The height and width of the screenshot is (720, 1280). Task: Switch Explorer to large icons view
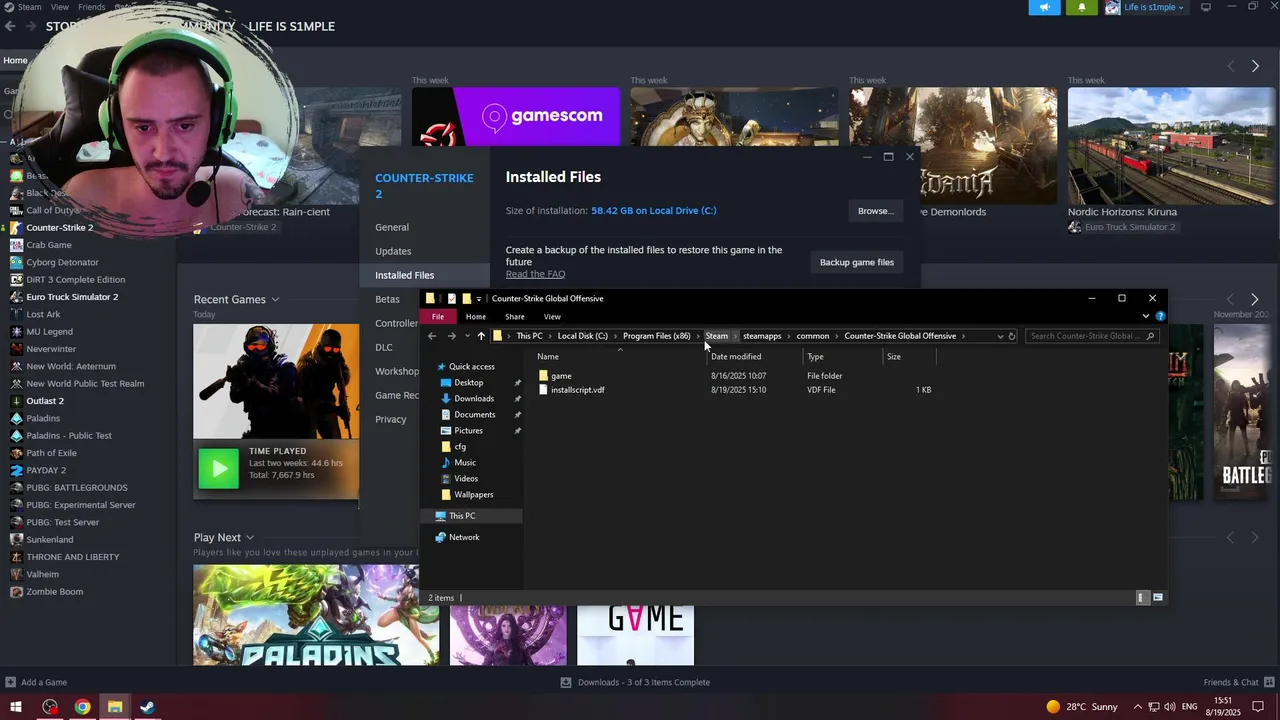1158,598
